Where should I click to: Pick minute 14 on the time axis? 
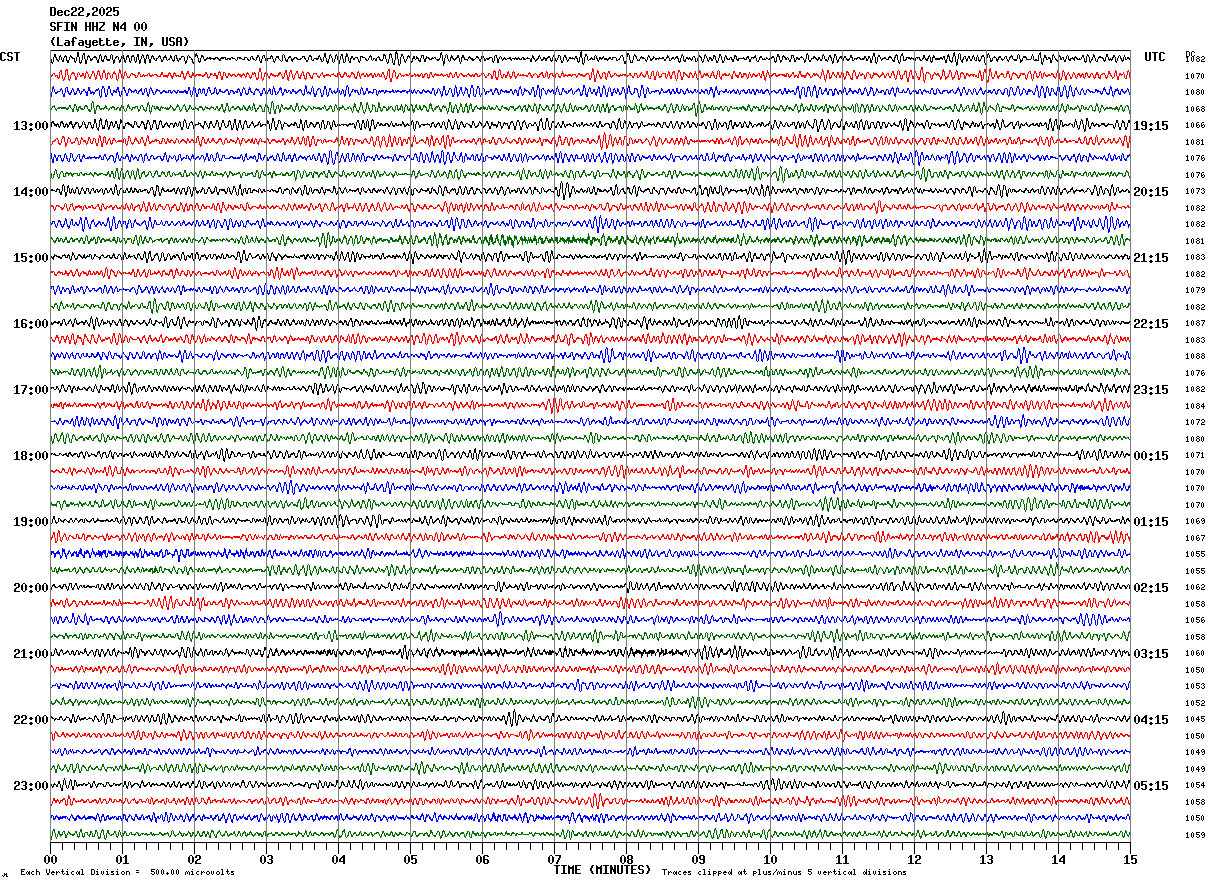coord(1058,859)
